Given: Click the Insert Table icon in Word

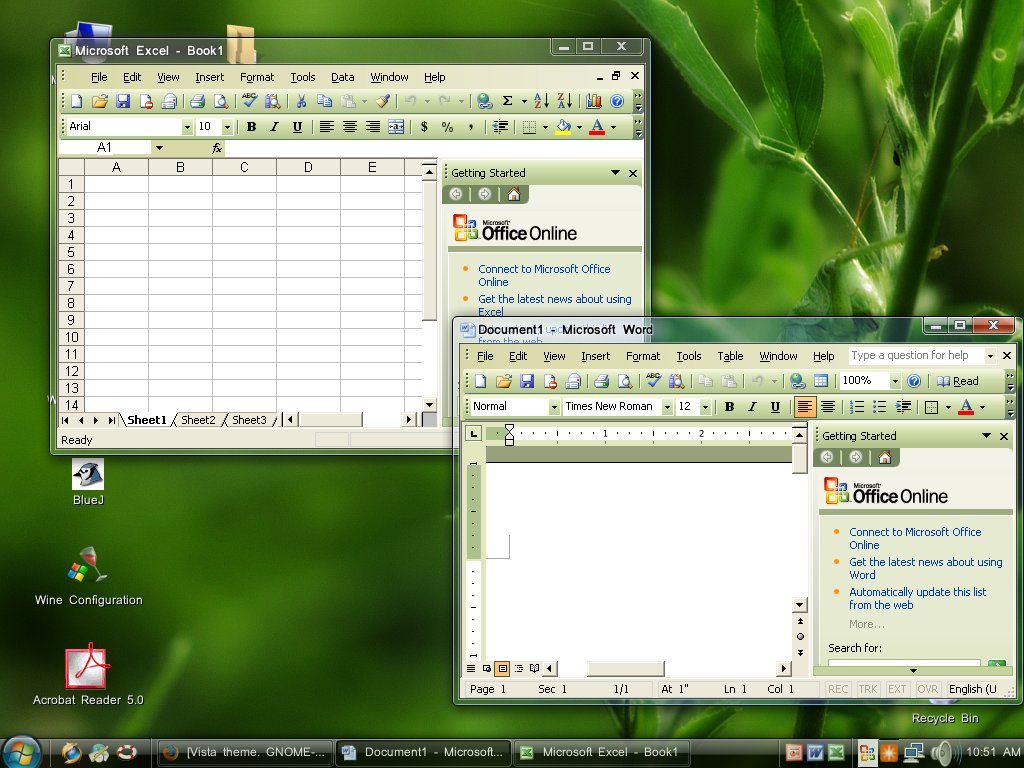Looking at the screenshot, I should tap(821, 381).
